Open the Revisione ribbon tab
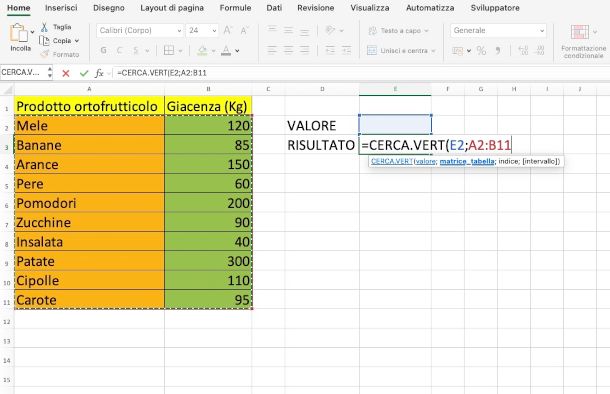The height and width of the screenshot is (394, 610). 316,8
